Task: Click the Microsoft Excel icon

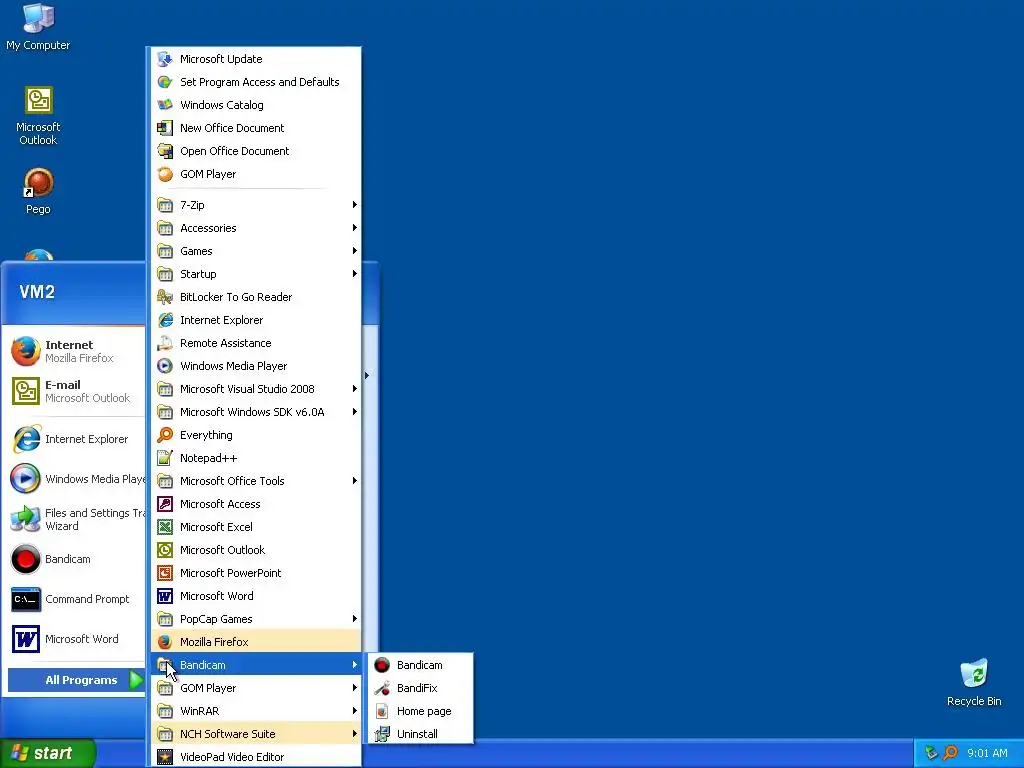Action: 165,527
